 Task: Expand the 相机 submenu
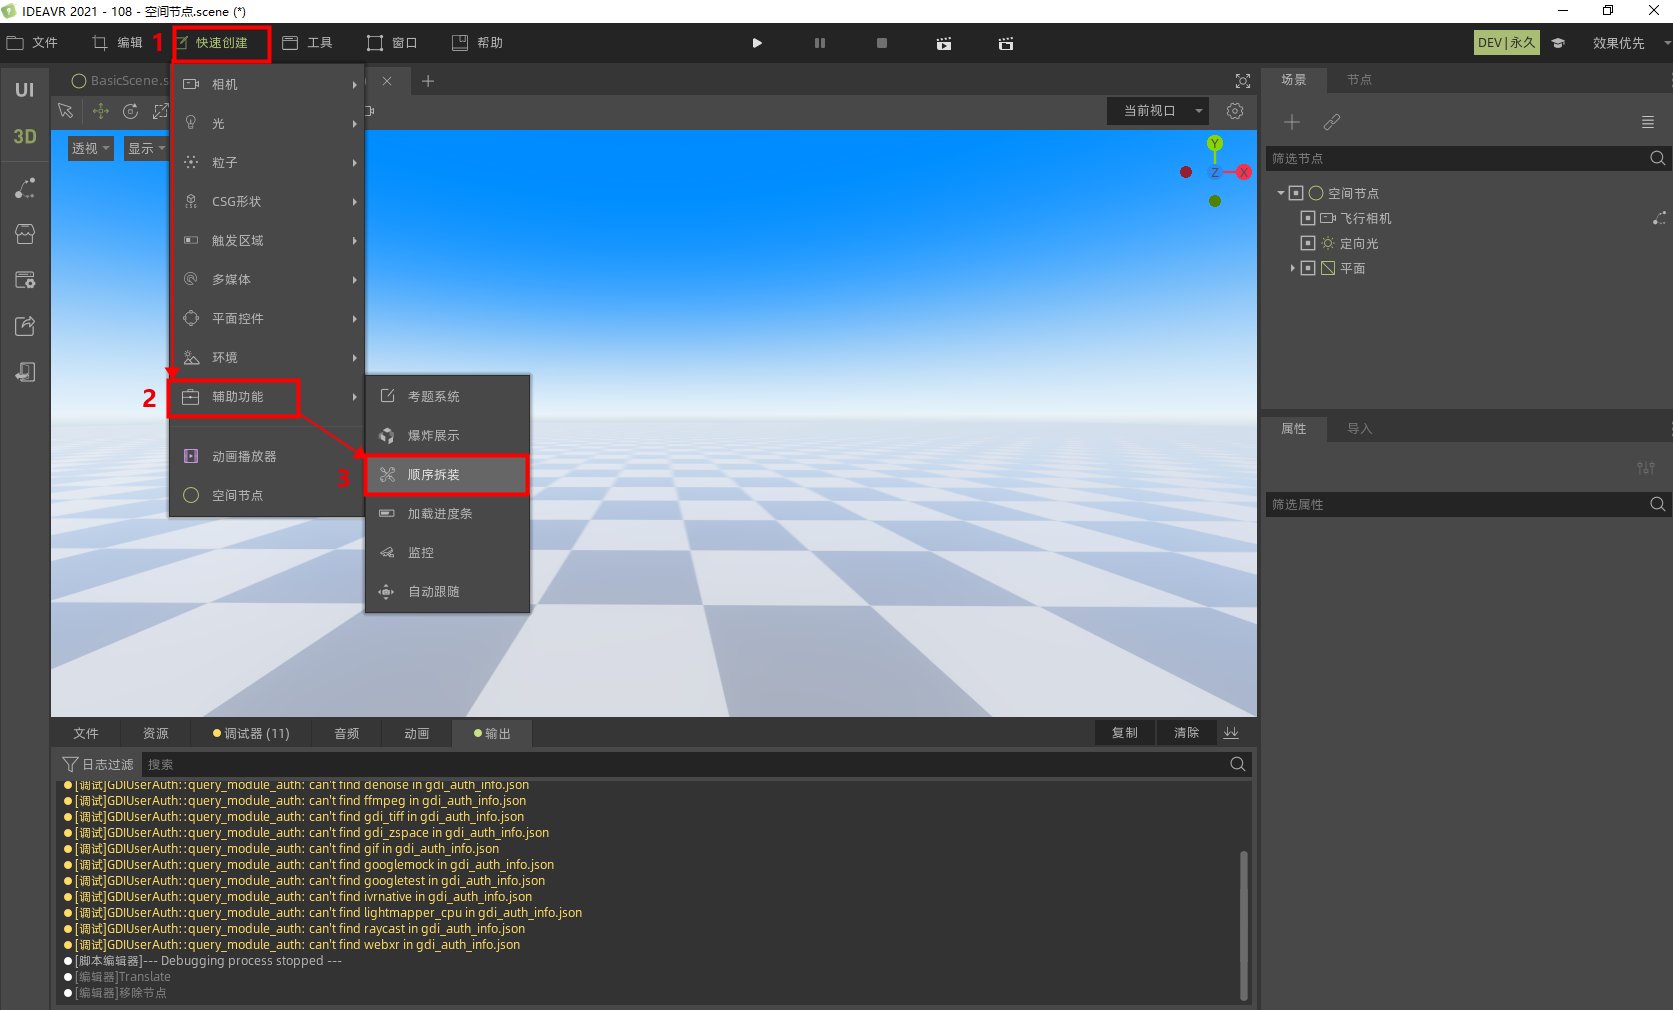pos(268,84)
